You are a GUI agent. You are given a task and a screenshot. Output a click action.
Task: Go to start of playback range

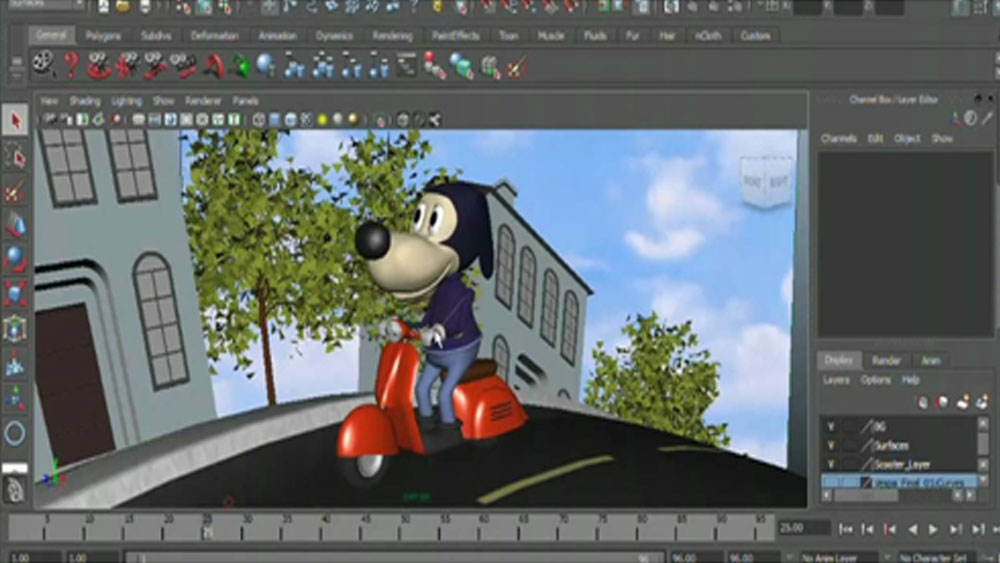tap(846, 529)
